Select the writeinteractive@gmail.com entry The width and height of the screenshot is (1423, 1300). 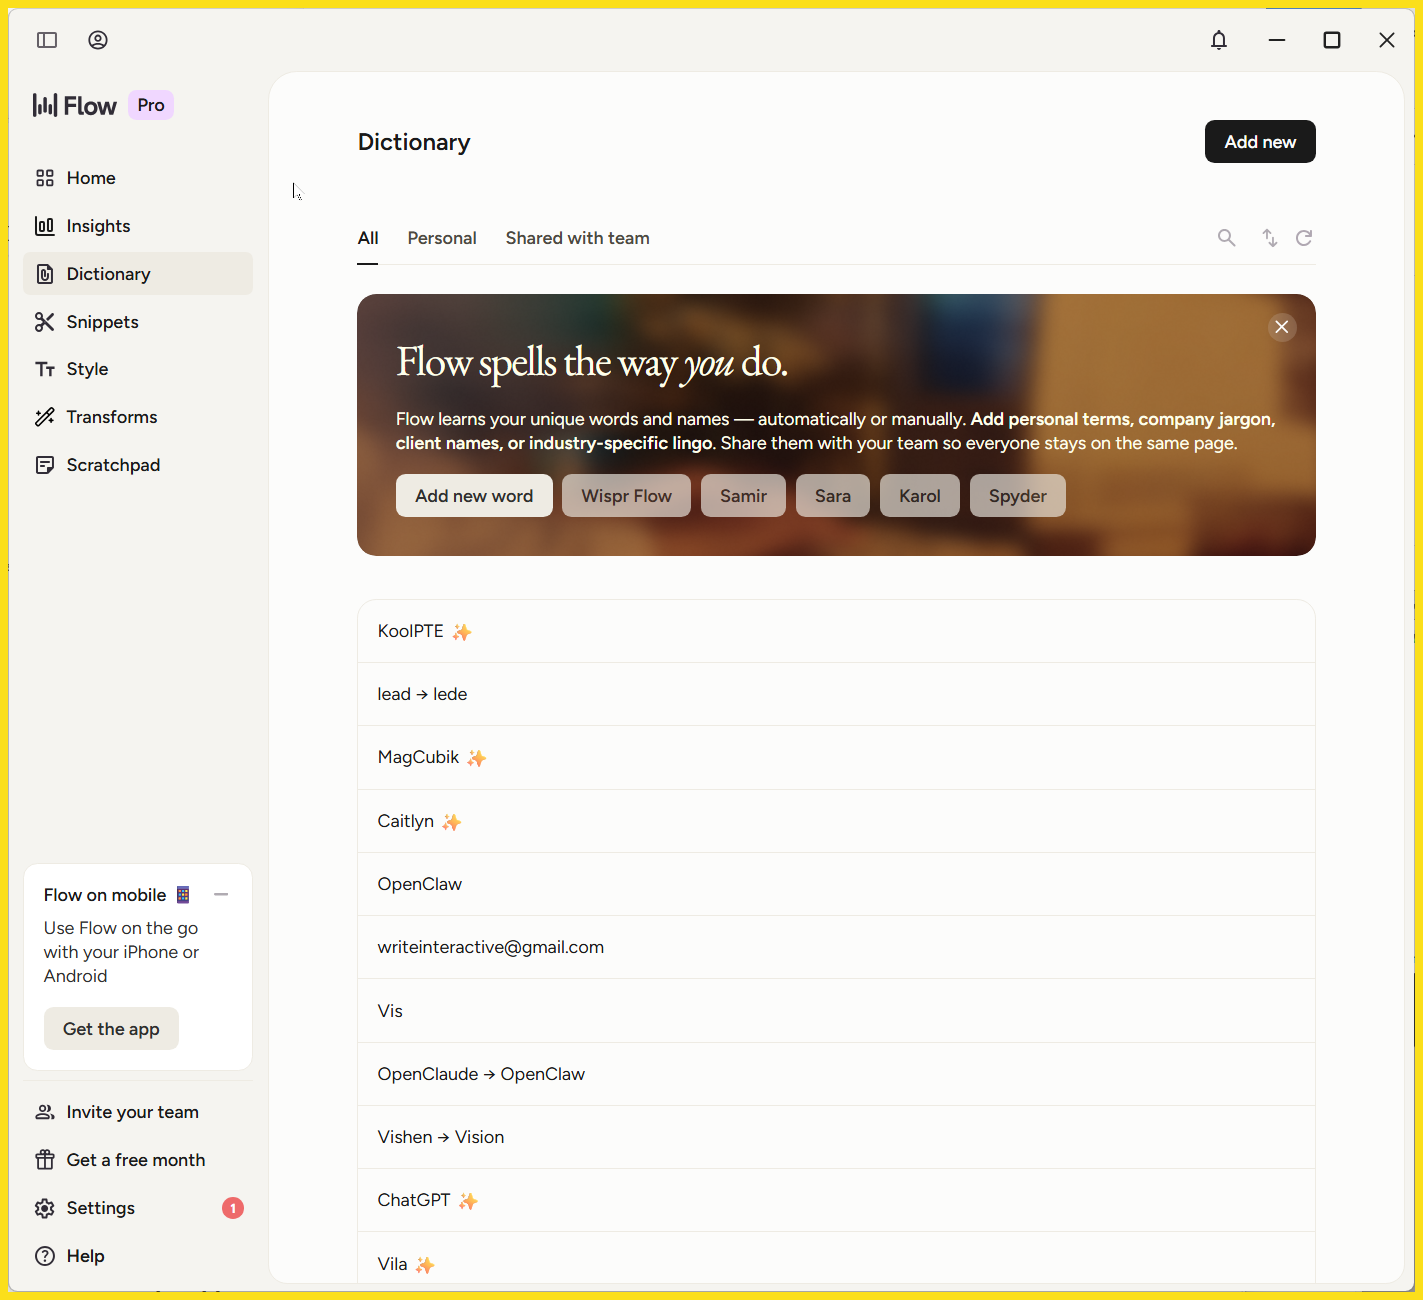pyautogui.click(x=836, y=947)
